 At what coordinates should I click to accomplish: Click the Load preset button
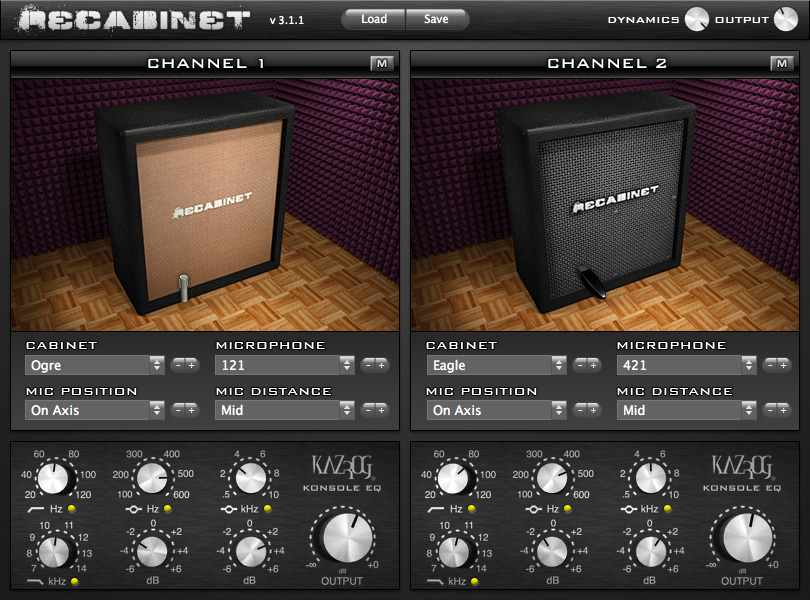tap(373, 19)
